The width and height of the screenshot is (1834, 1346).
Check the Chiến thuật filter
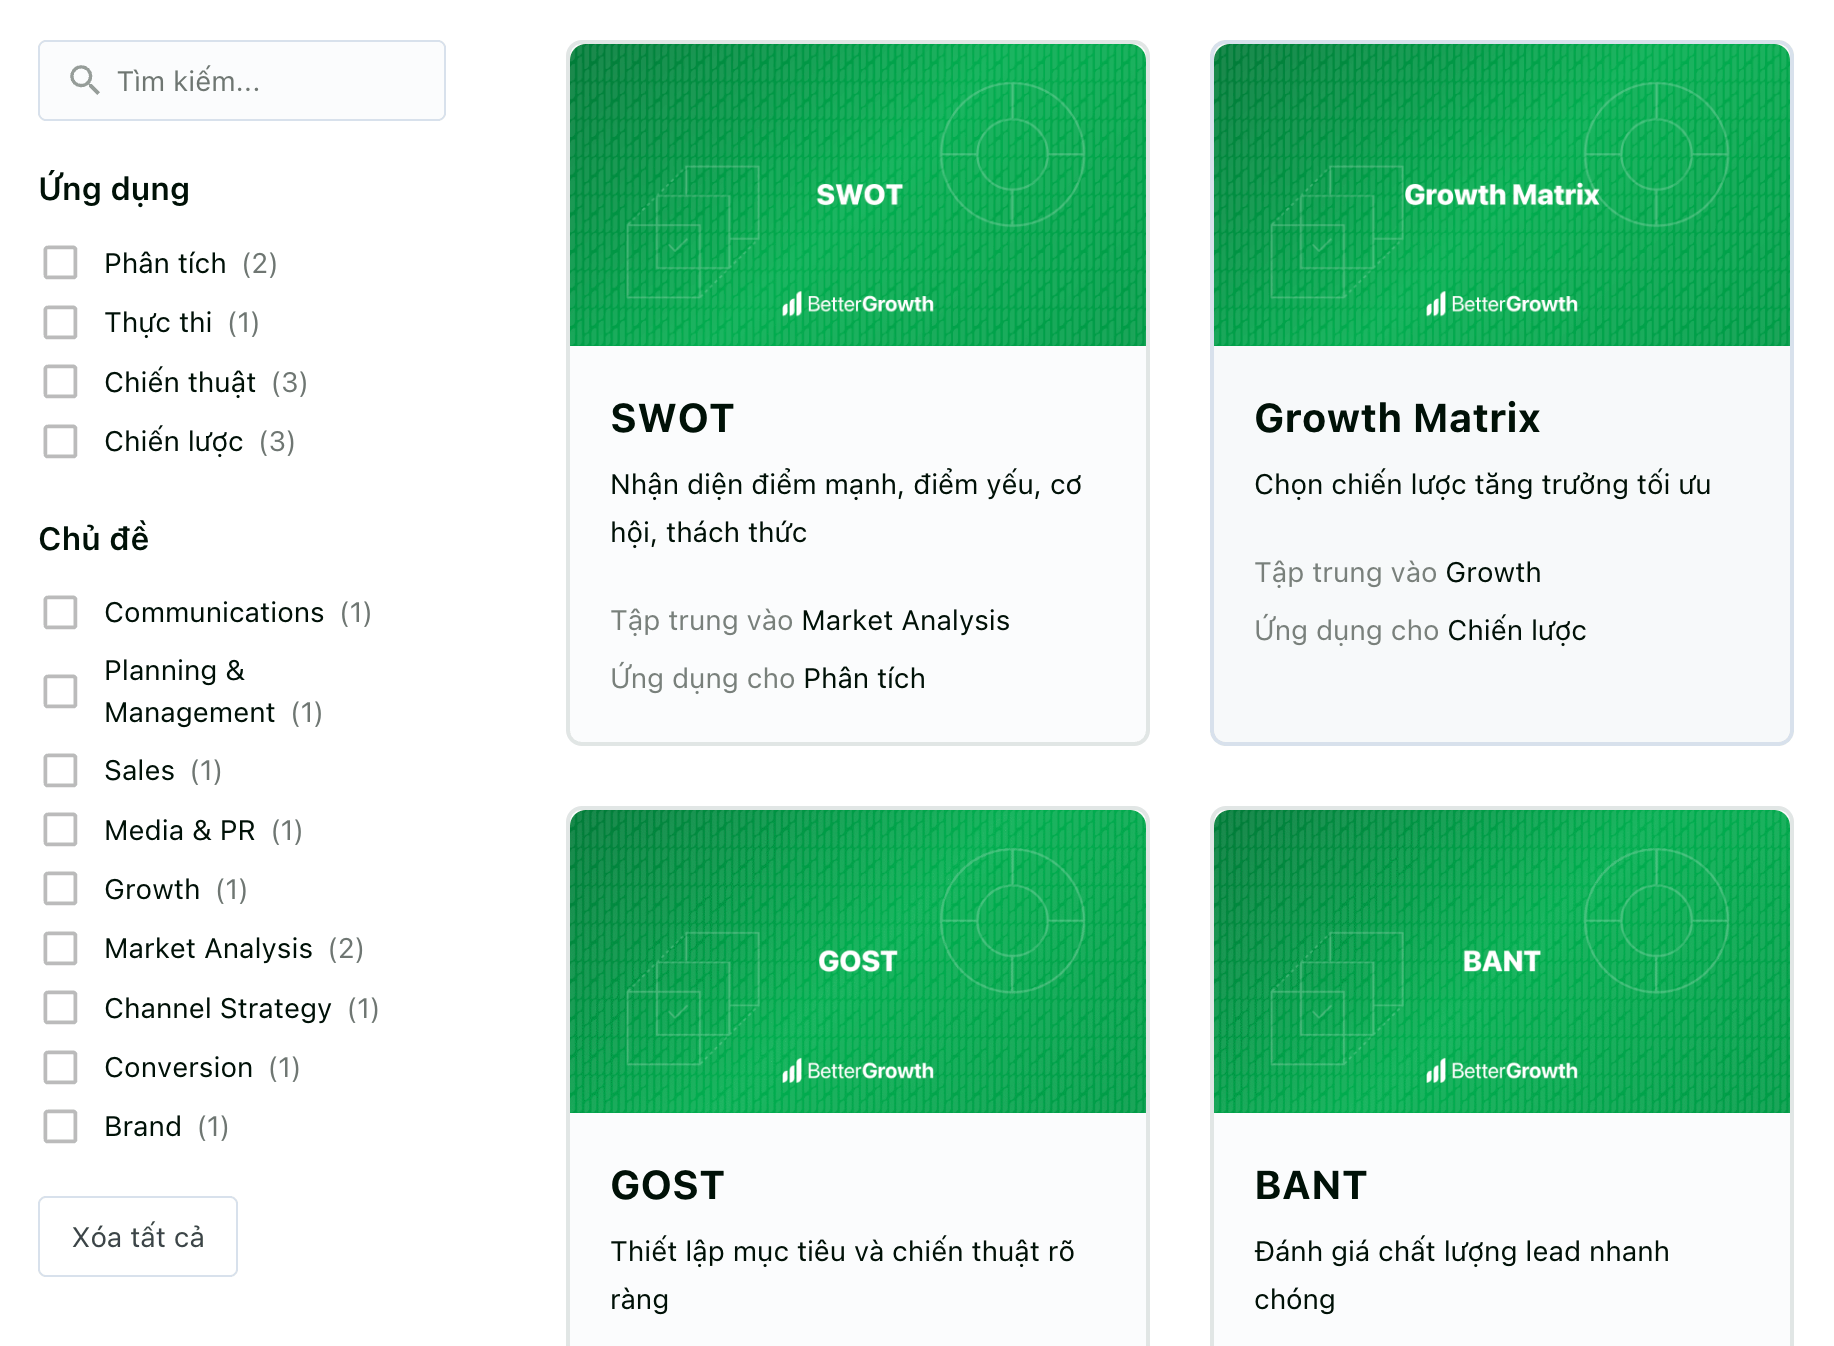(x=61, y=382)
